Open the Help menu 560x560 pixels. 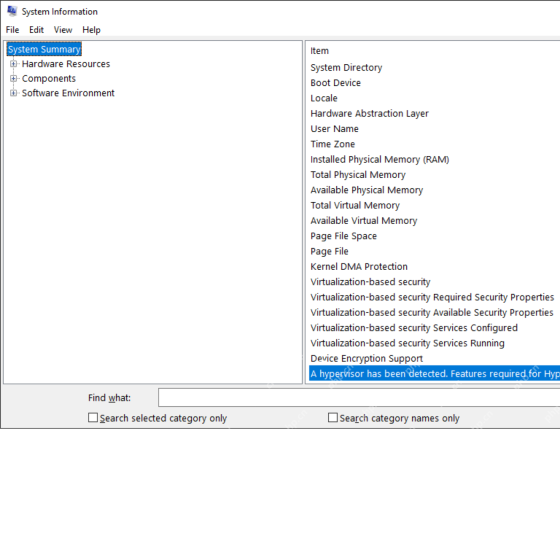(91, 30)
